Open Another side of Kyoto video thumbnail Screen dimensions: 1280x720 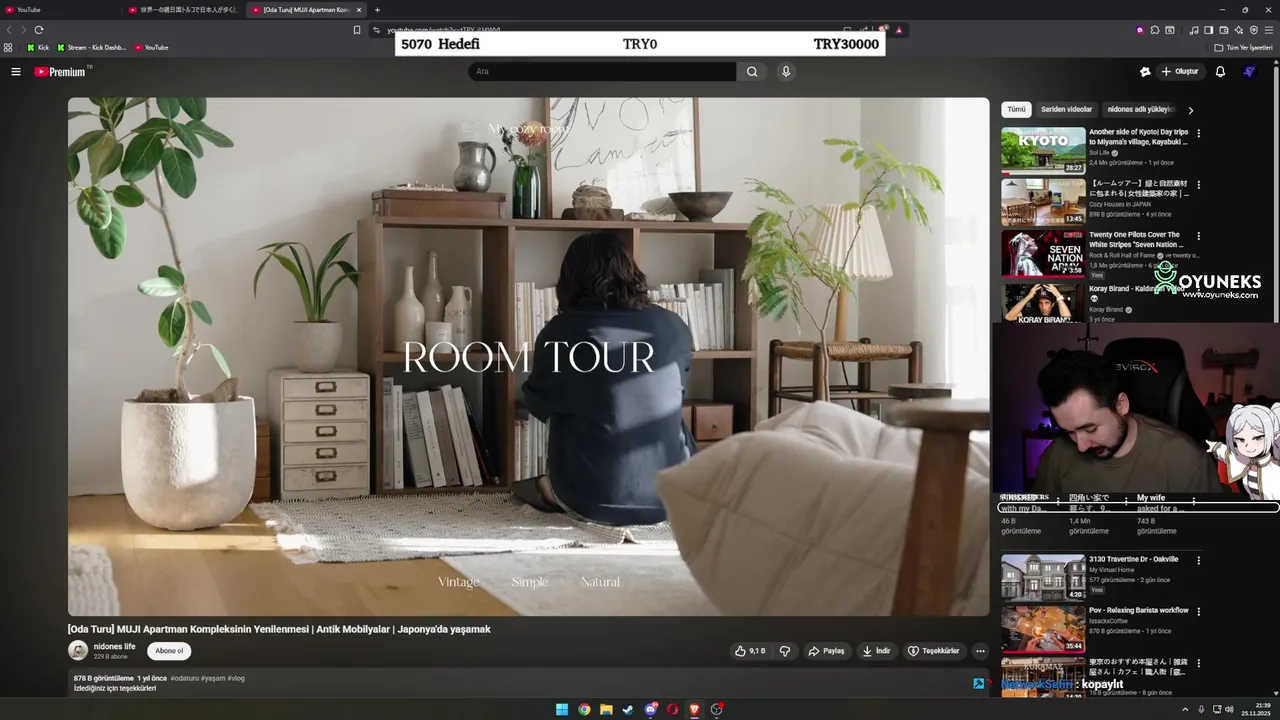tap(1043, 150)
